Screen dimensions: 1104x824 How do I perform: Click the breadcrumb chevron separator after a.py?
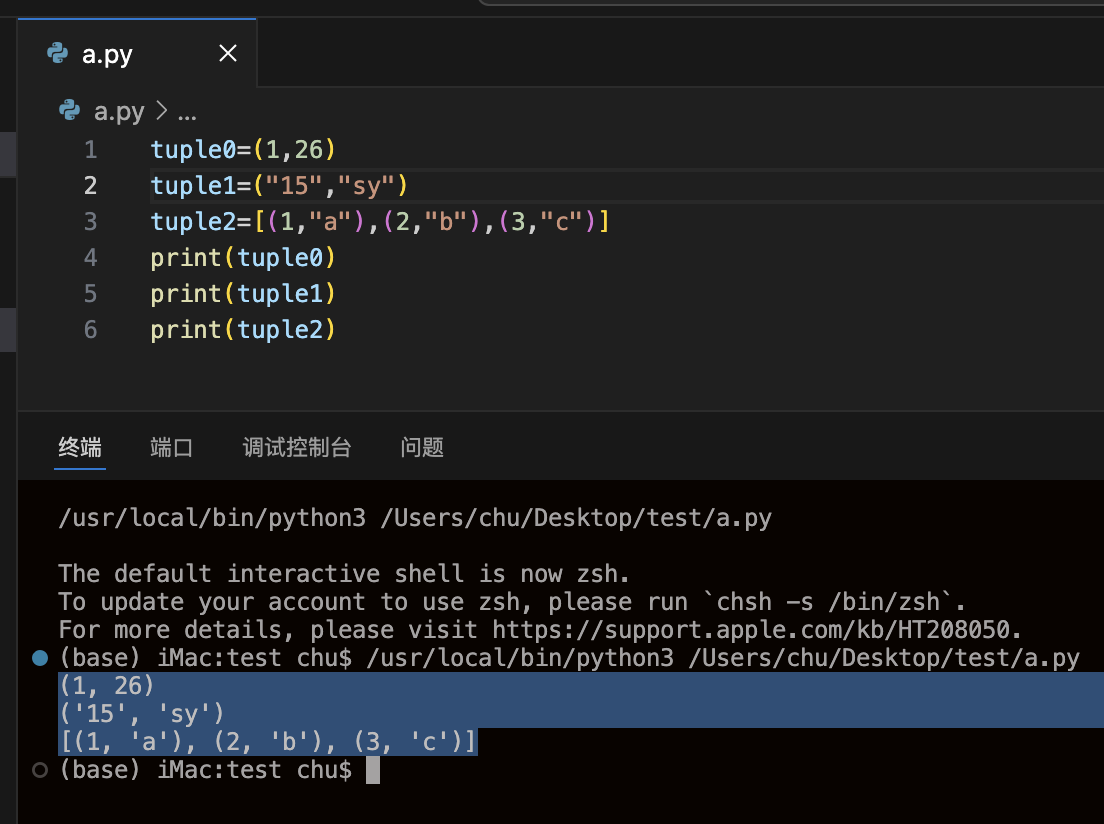click(x=160, y=111)
